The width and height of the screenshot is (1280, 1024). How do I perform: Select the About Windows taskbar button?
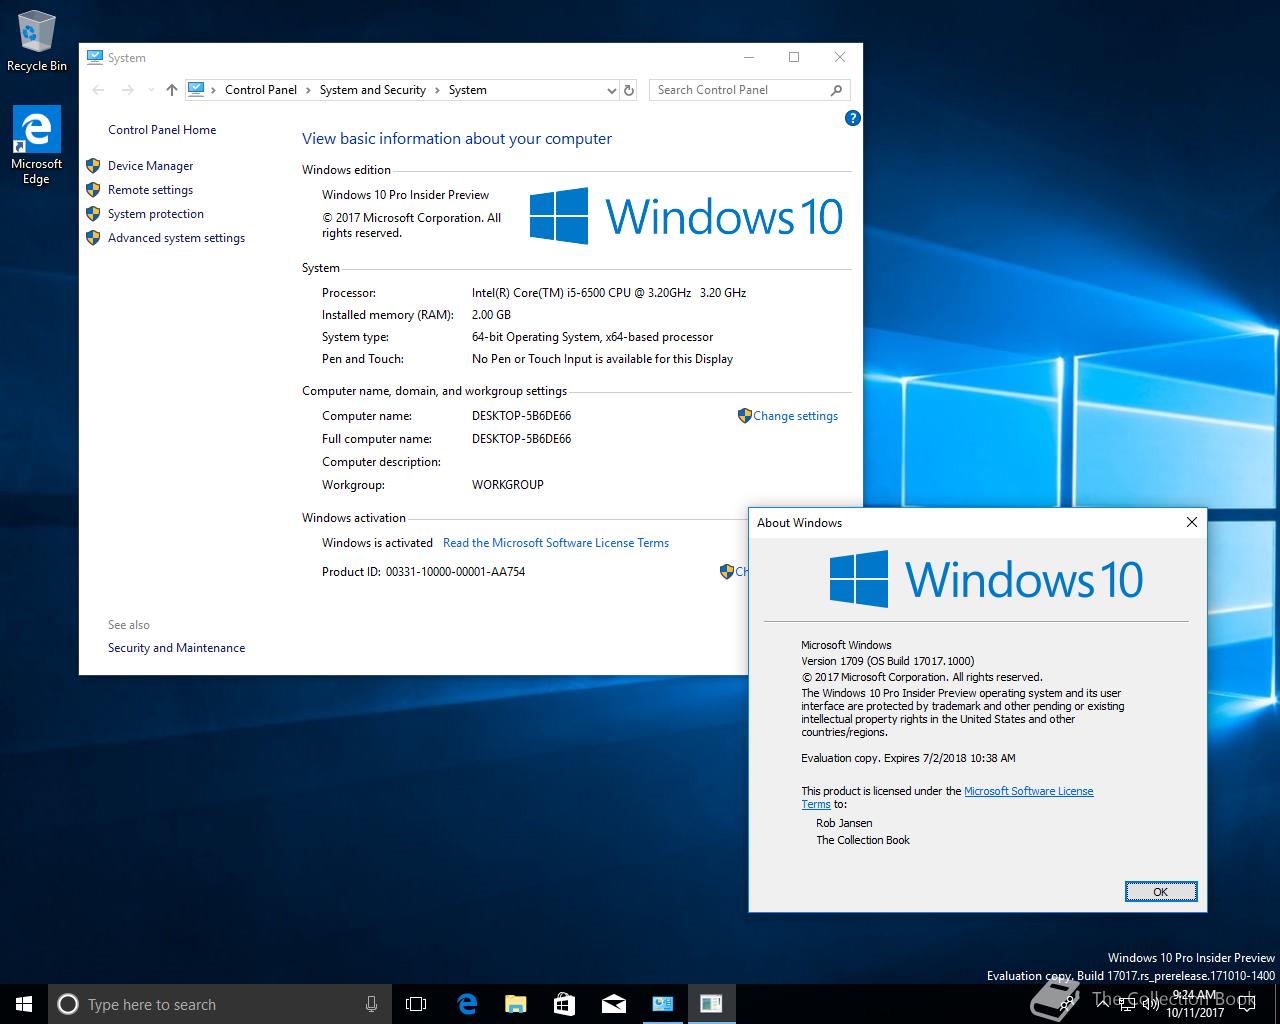coord(711,1004)
